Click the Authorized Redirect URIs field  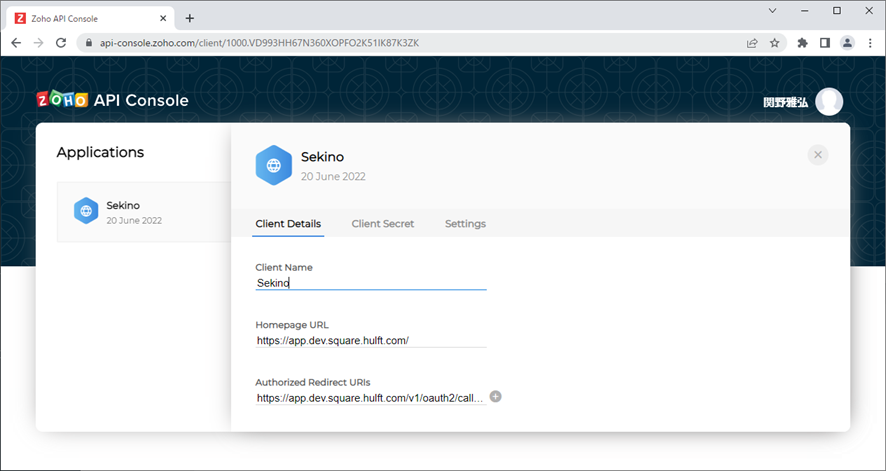coord(370,397)
